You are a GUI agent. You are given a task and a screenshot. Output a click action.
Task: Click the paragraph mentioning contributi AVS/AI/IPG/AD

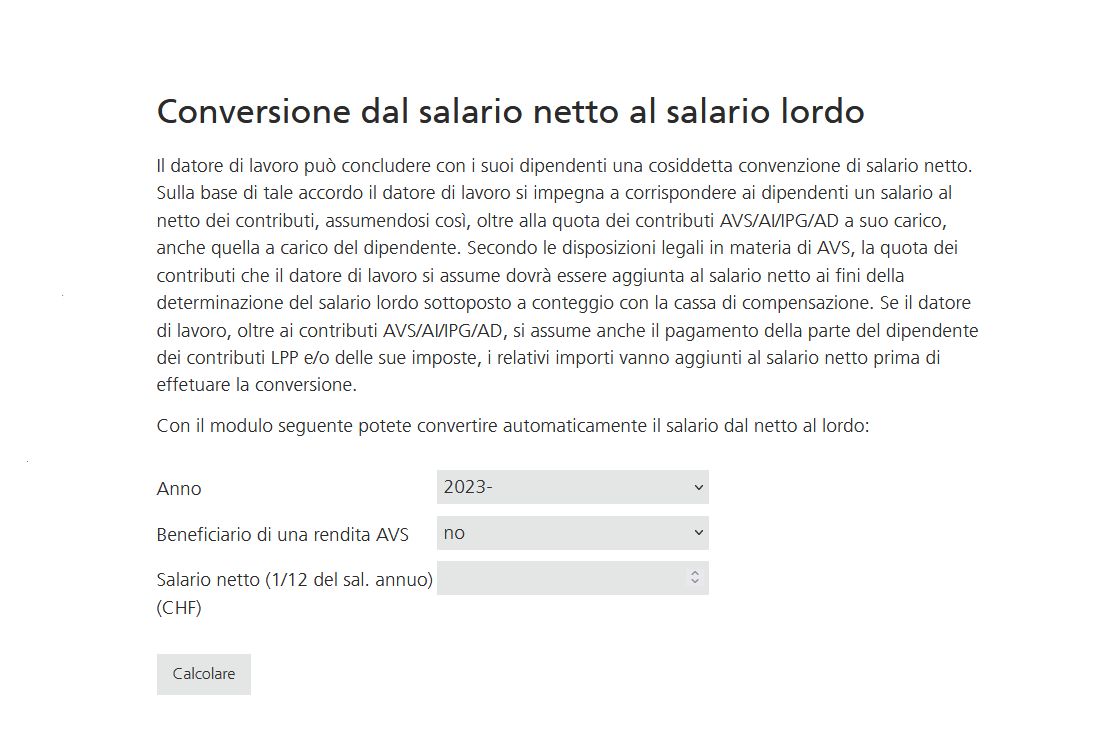point(567,275)
